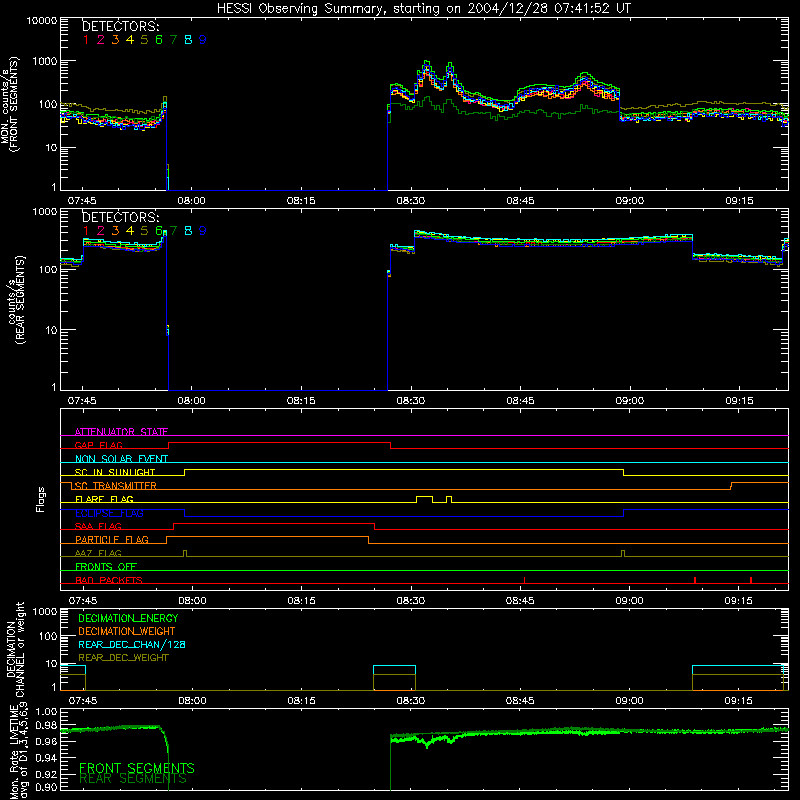Select yellow detector '4' in front segments legend
The image size is (800, 800).
130,40
